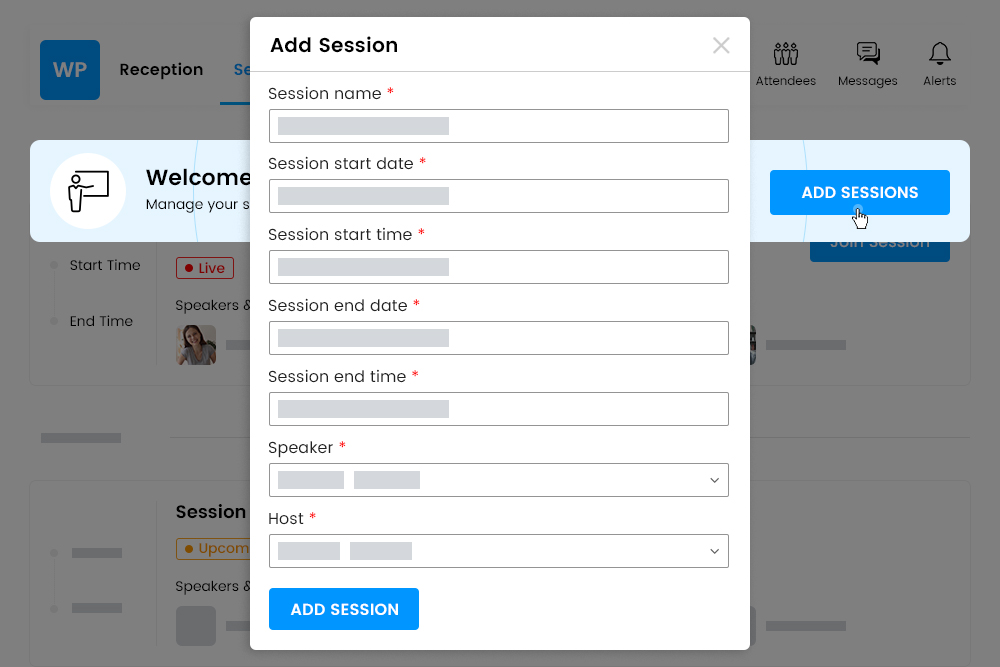
Task: Click the presenter whiteboard icon
Action: [x=88, y=190]
